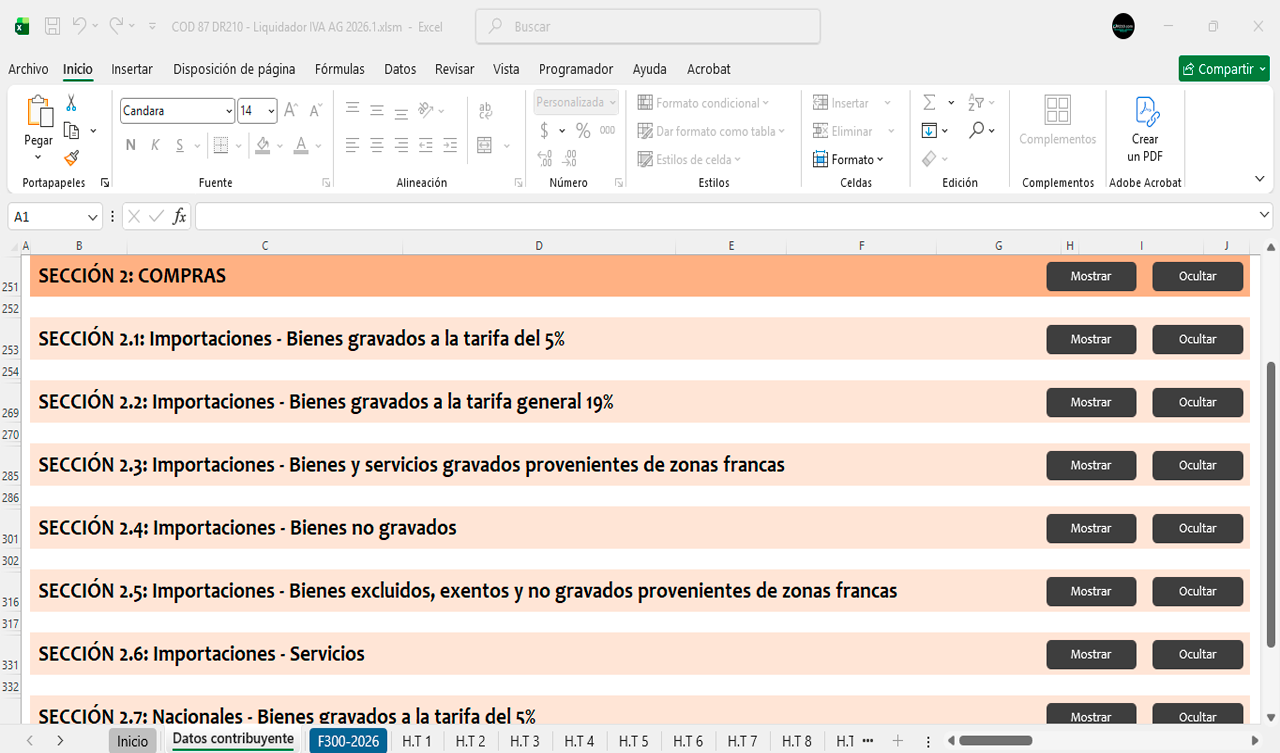
Task: Click the currency dollar format icon
Action: click(x=544, y=131)
